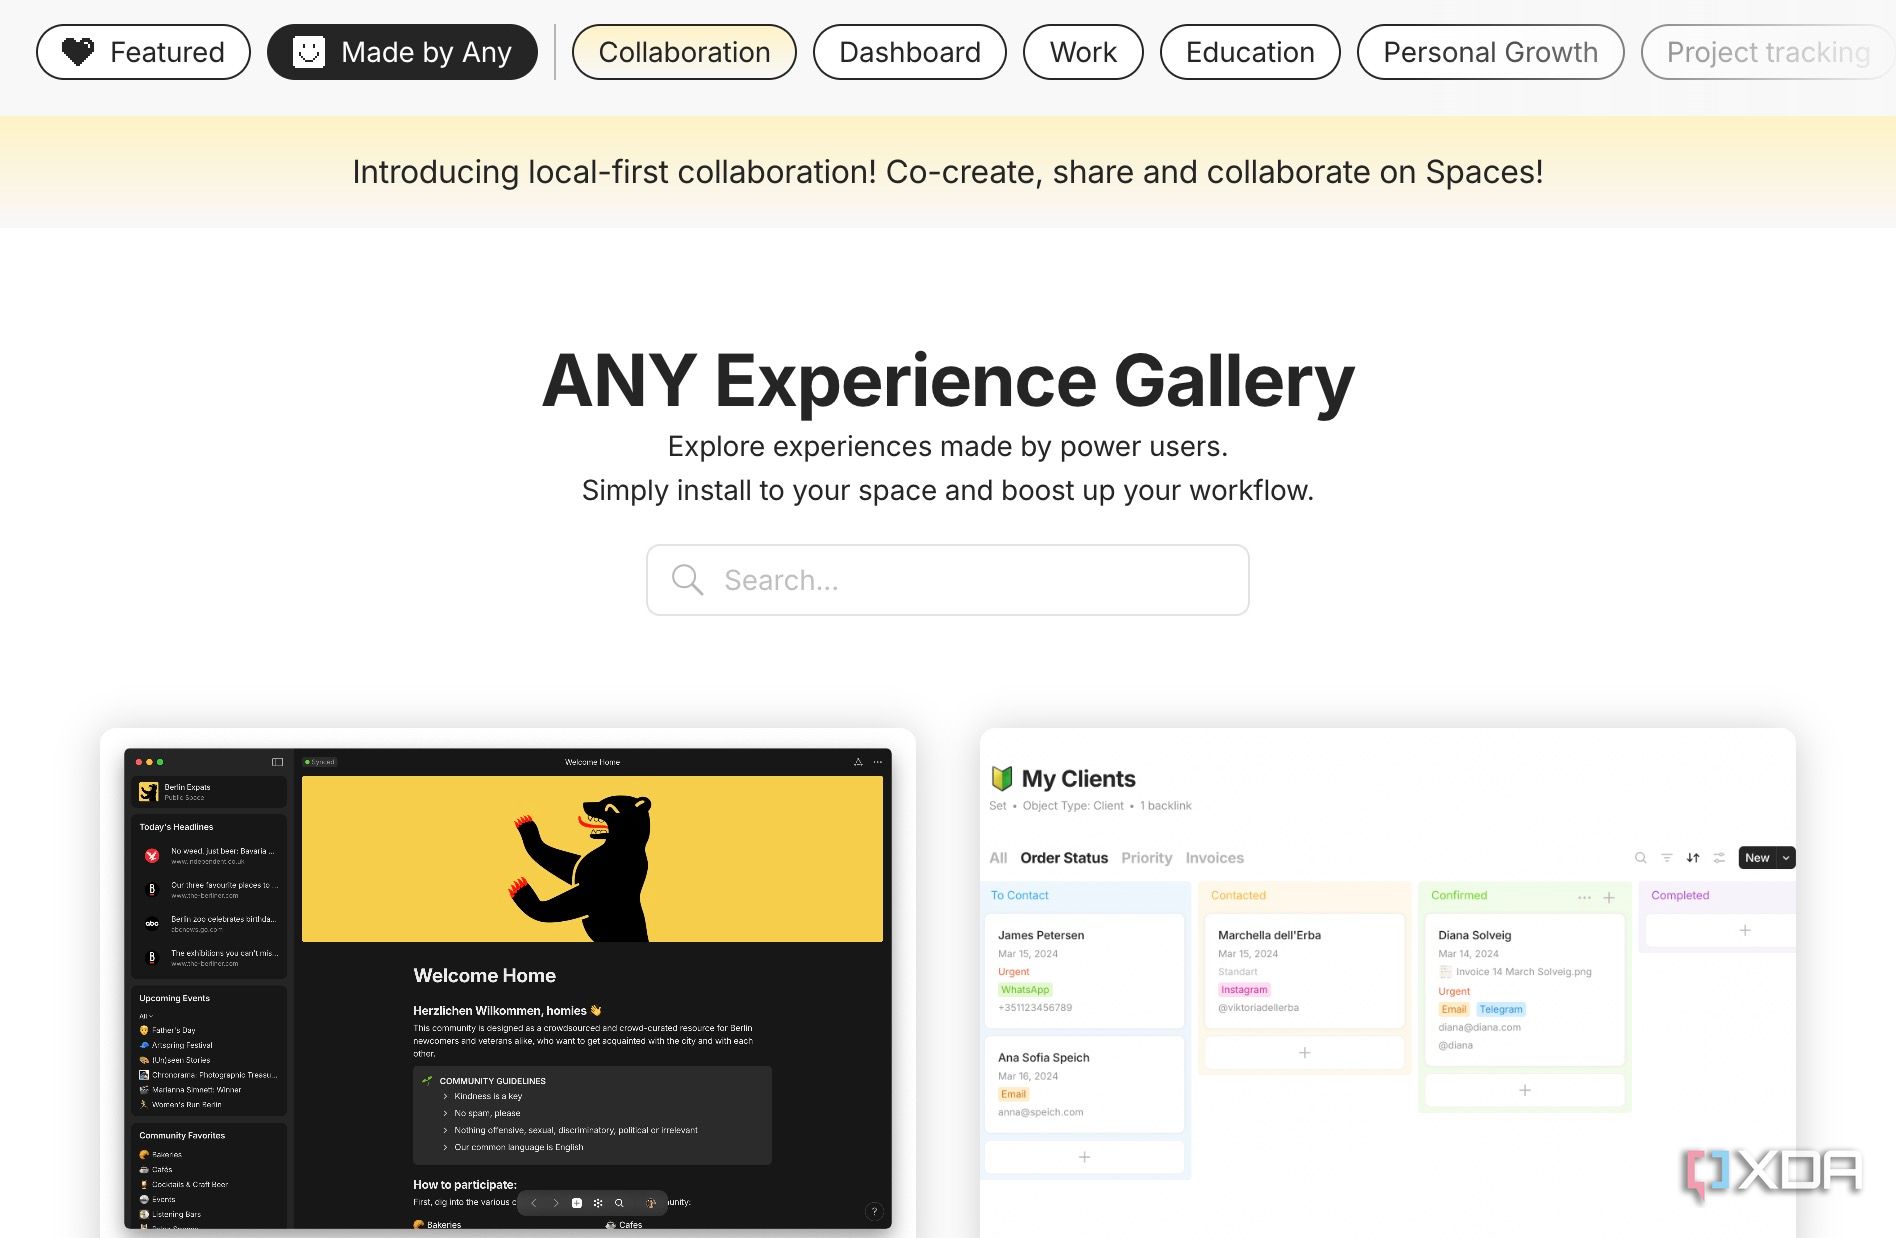Click the WhatsApp tag on James Petersen

1025,990
